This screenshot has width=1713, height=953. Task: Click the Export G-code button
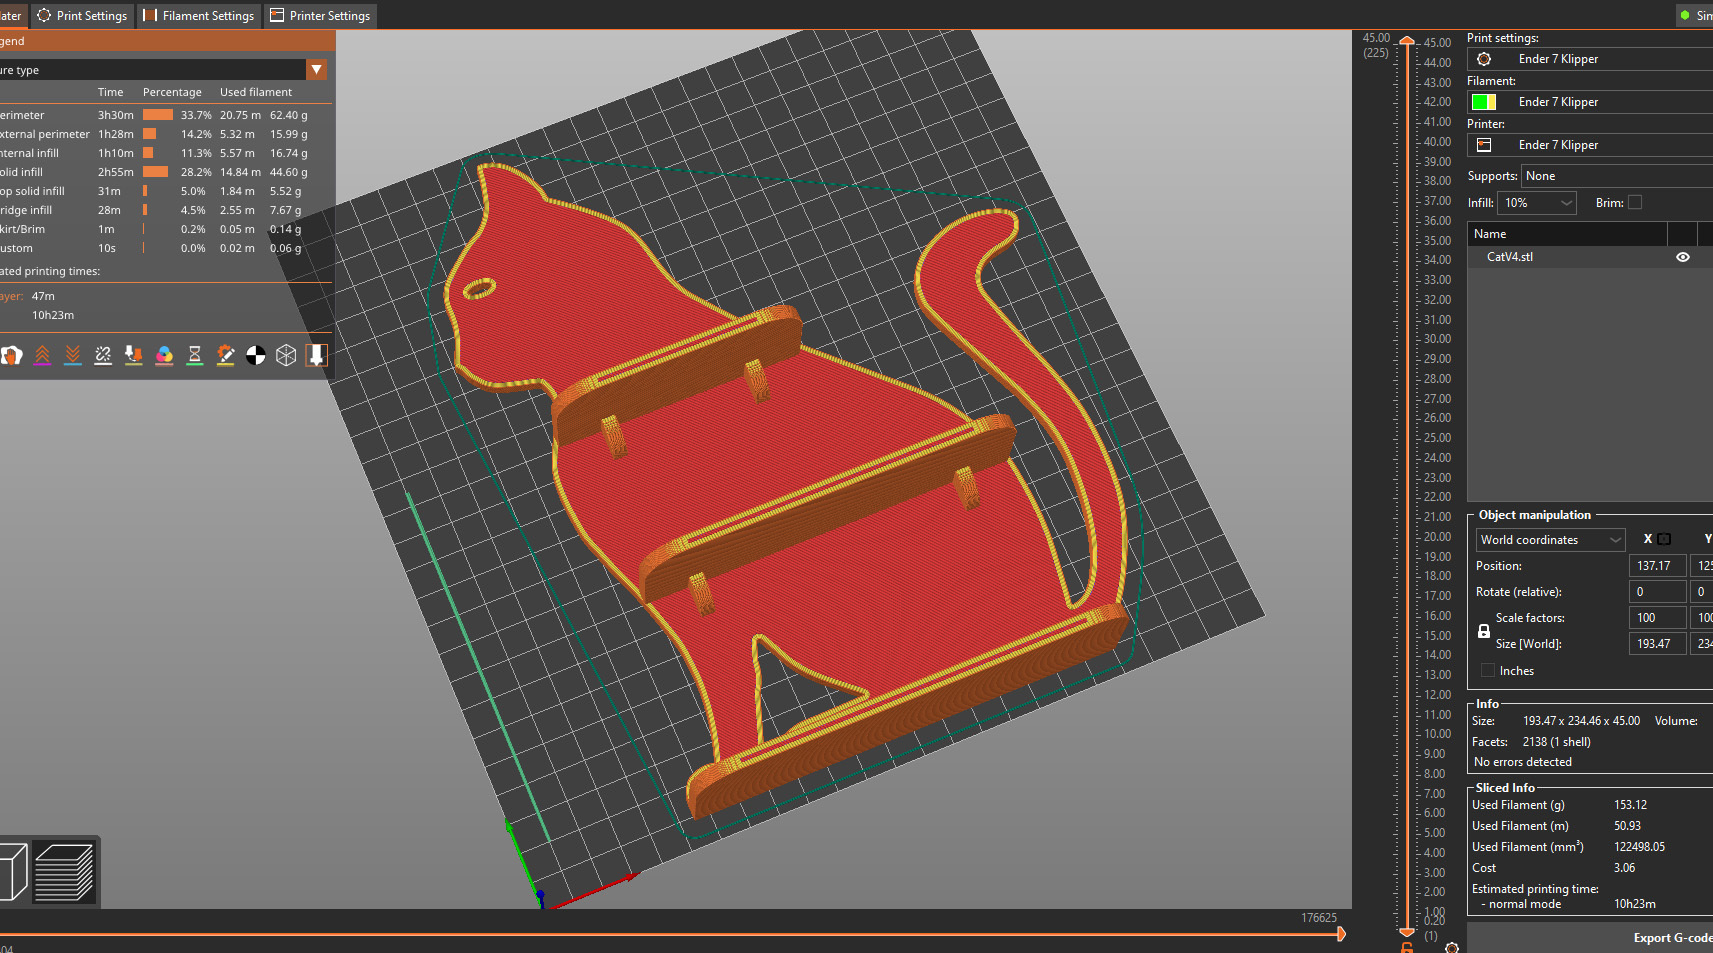coord(1670,938)
